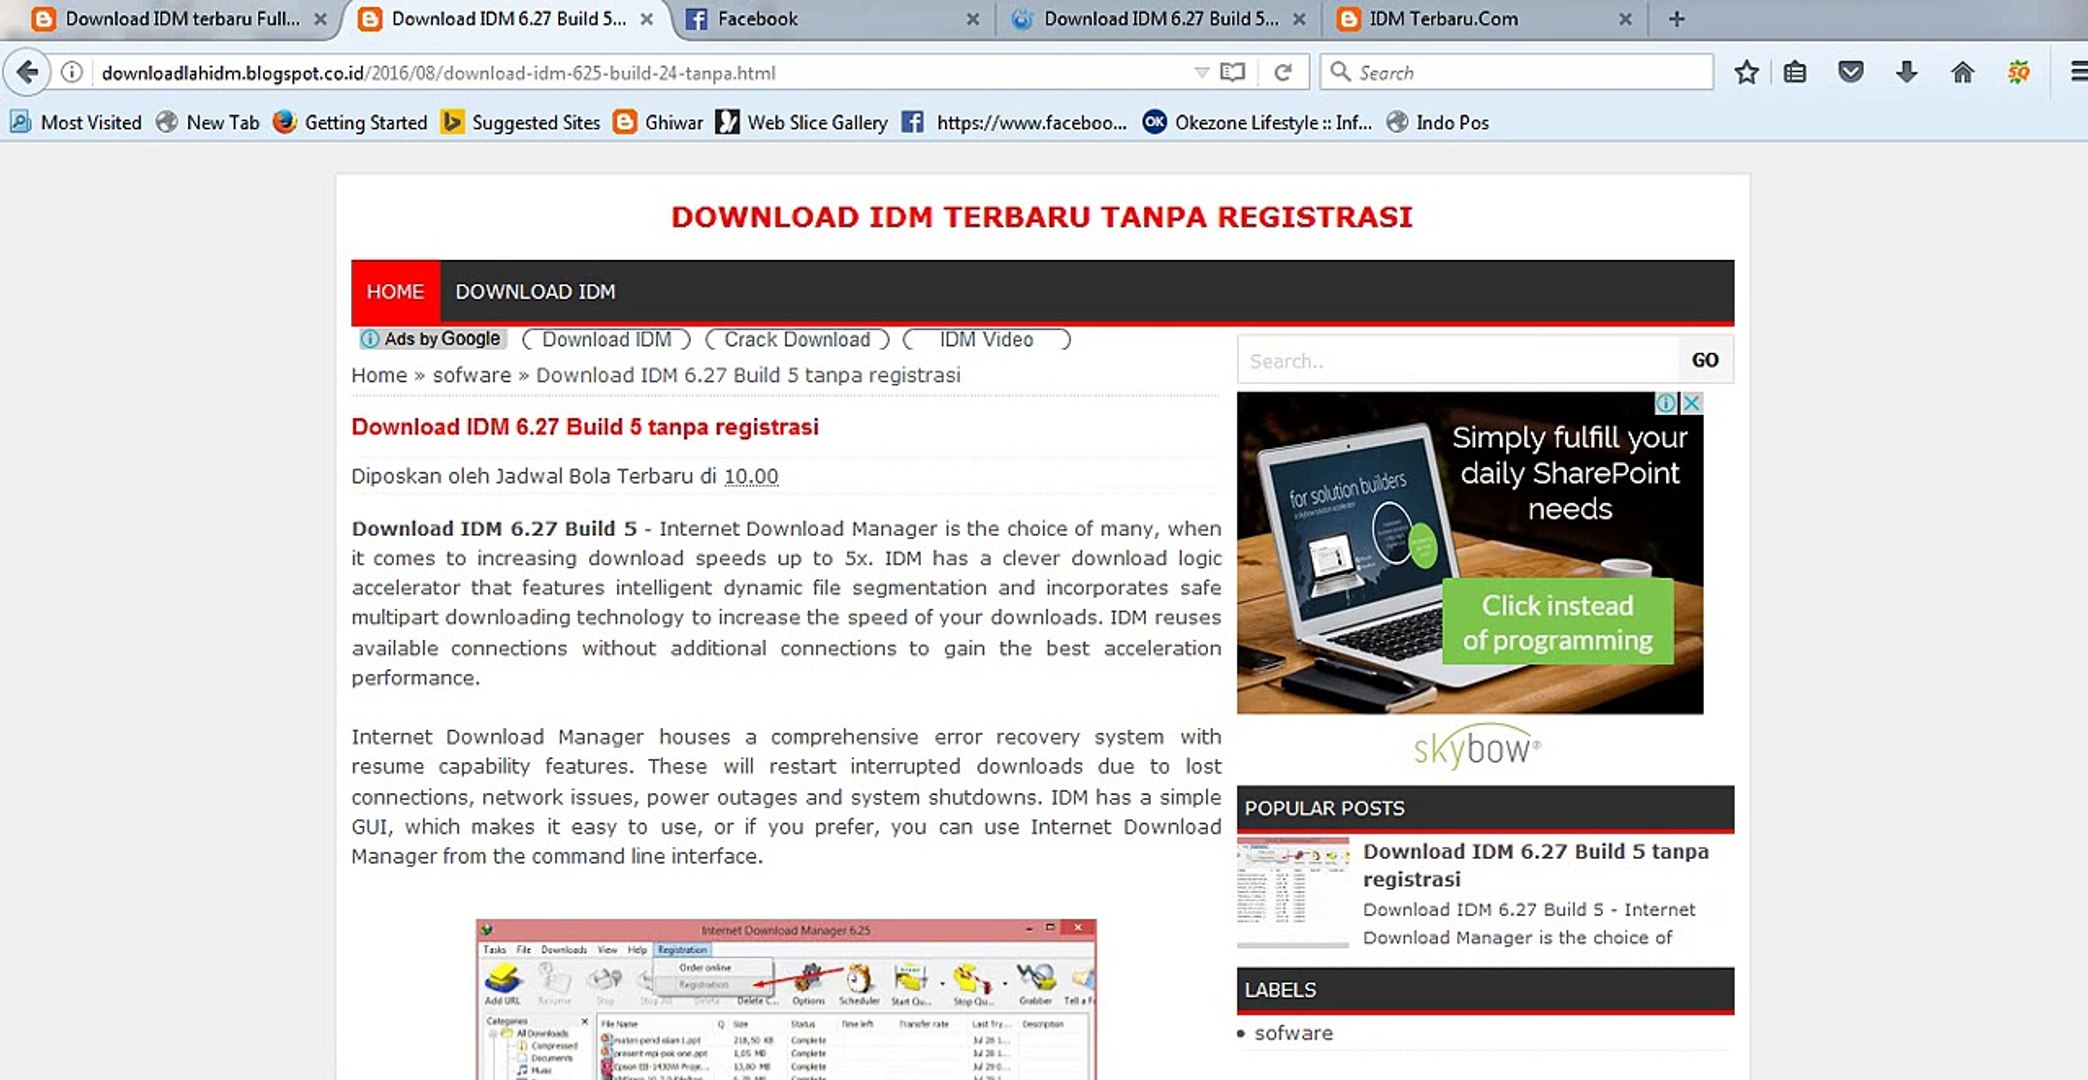Switch to the Facebook tab
Screen dimensions: 2088x1080
click(x=832, y=19)
